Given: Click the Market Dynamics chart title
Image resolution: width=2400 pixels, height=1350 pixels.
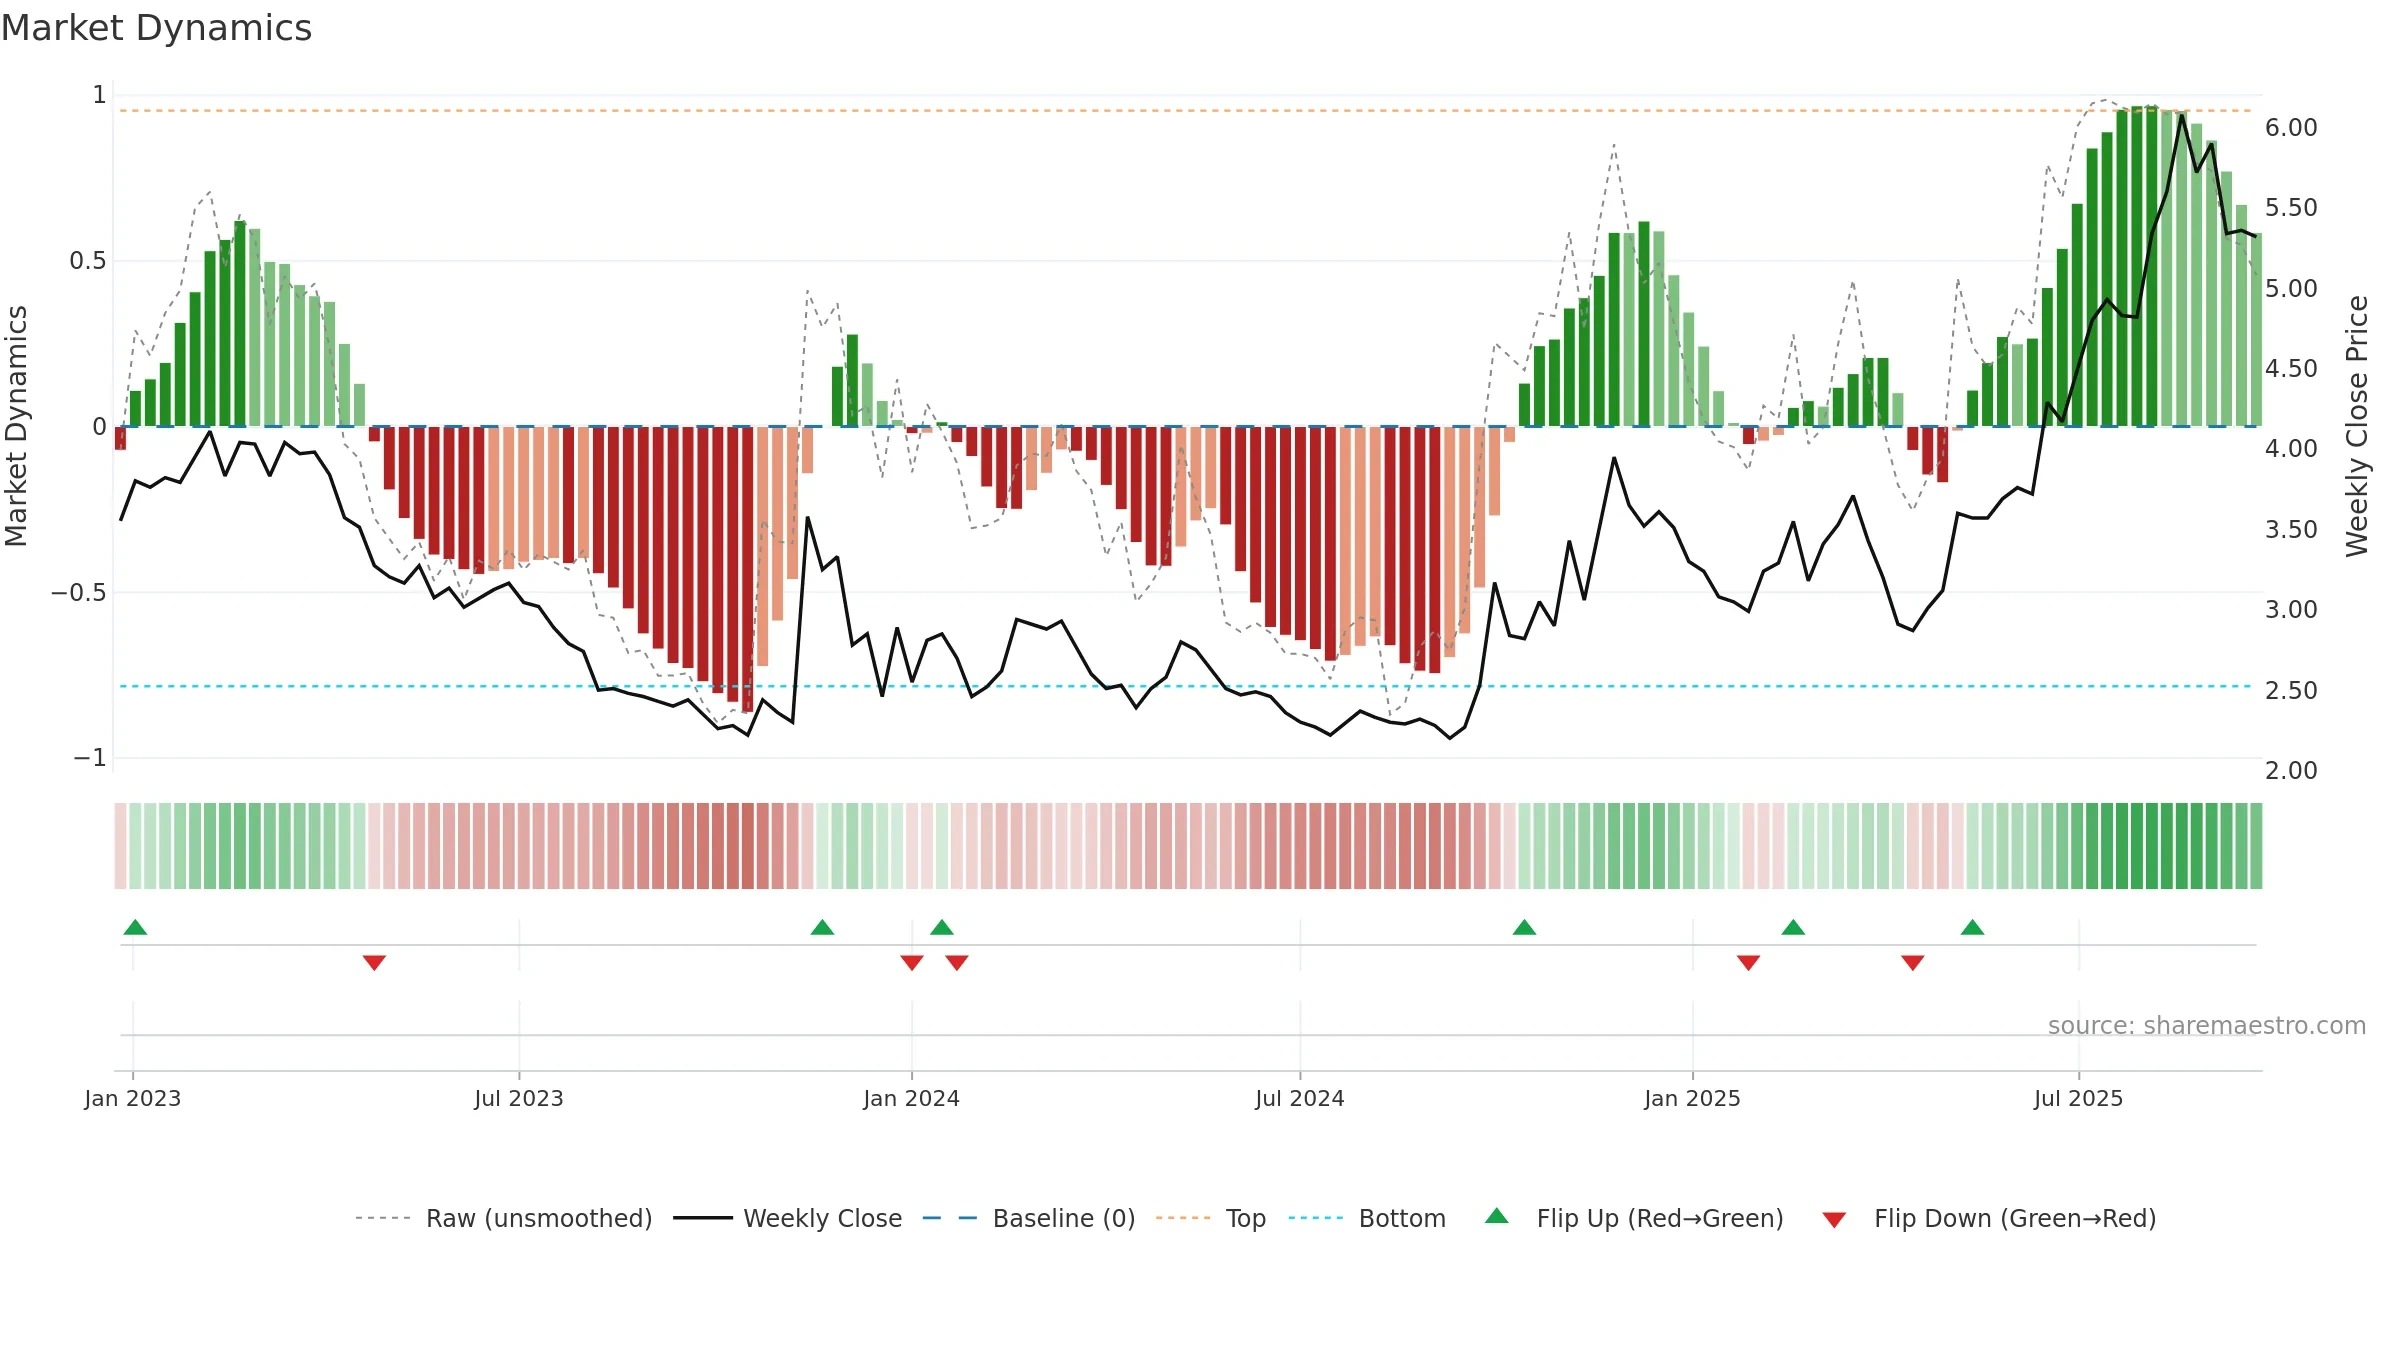Looking at the screenshot, I should pyautogui.click(x=157, y=28).
